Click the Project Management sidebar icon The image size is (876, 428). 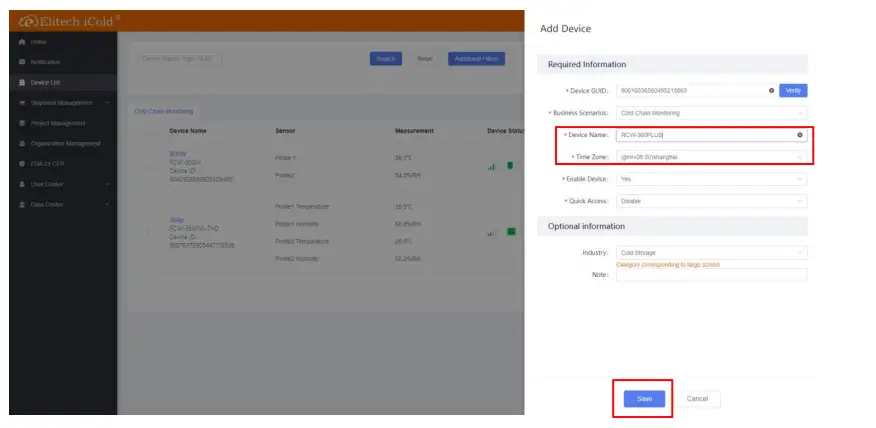[x=22, y=123]
